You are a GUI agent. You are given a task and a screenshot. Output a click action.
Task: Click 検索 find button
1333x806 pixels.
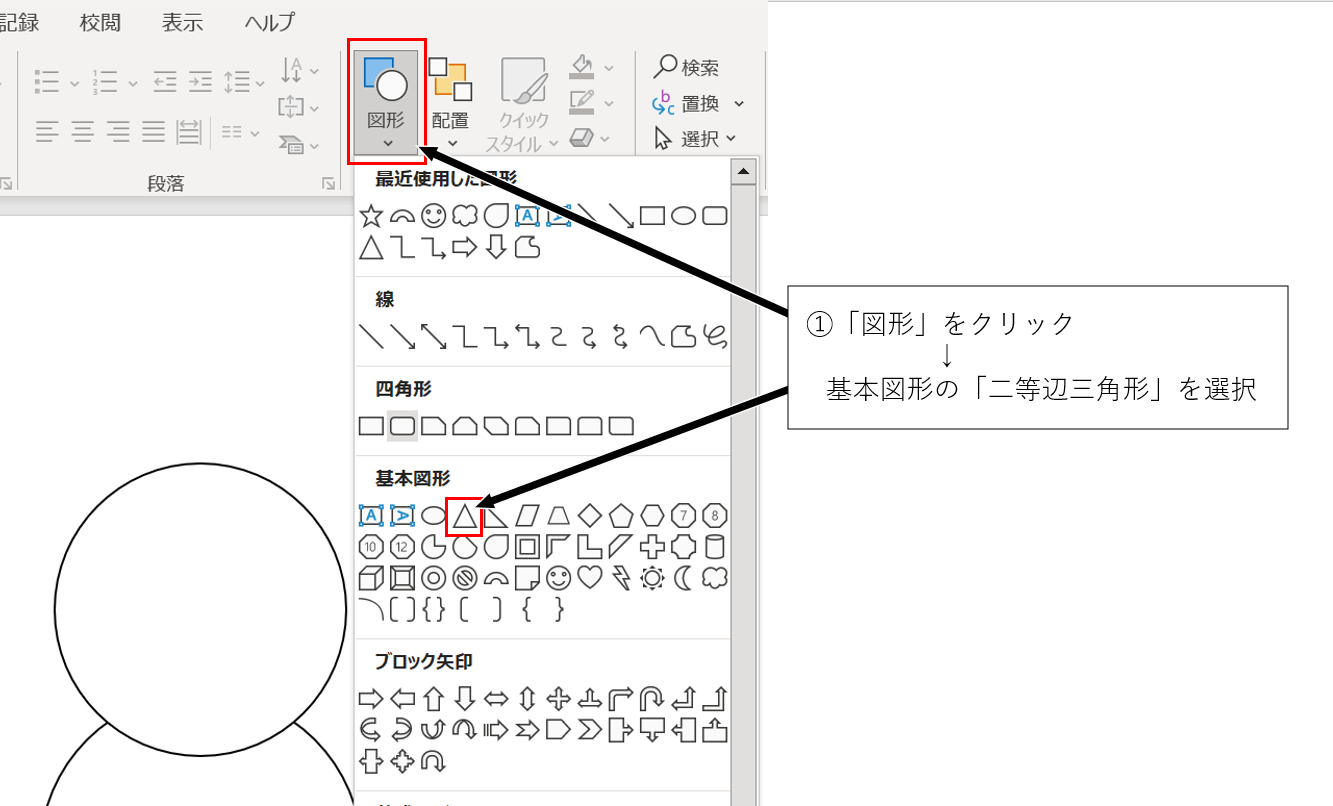(x=686, y=68)
